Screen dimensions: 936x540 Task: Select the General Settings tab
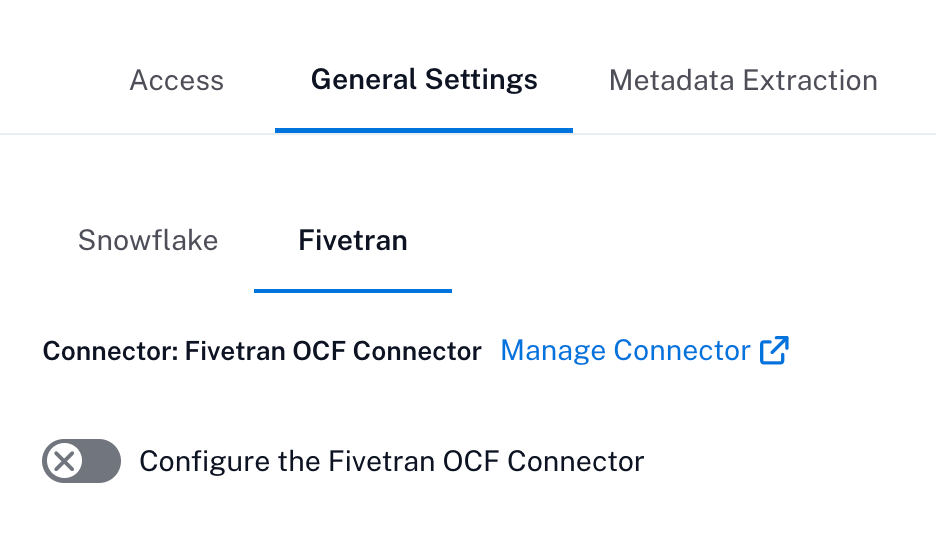tap(424, 81)
